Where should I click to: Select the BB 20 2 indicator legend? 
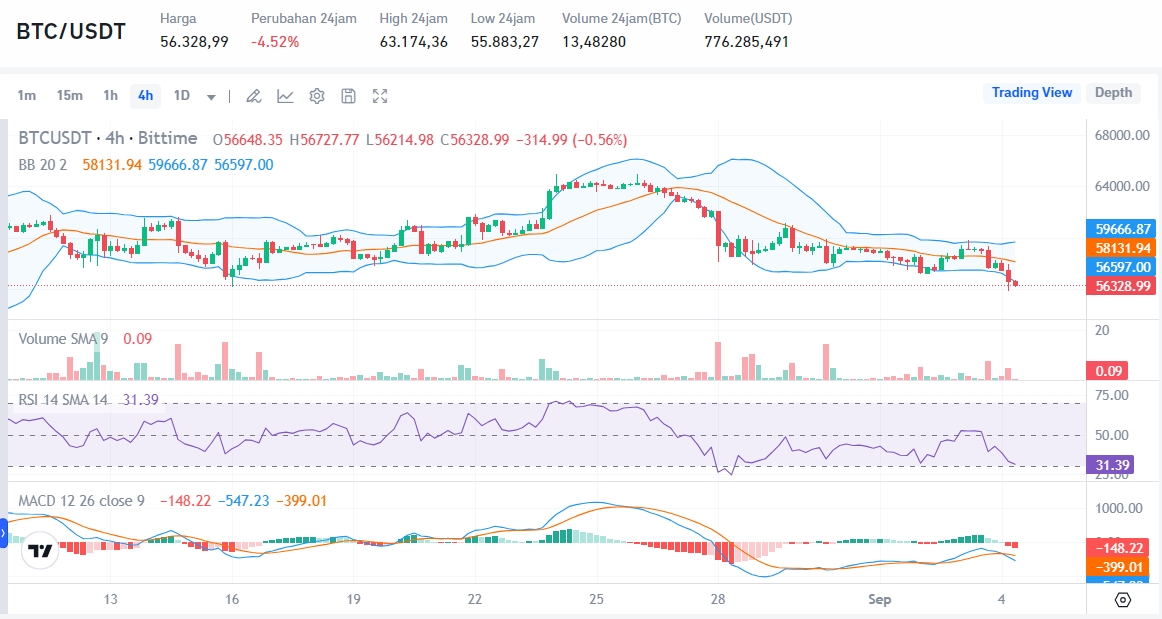click(43, 165)
